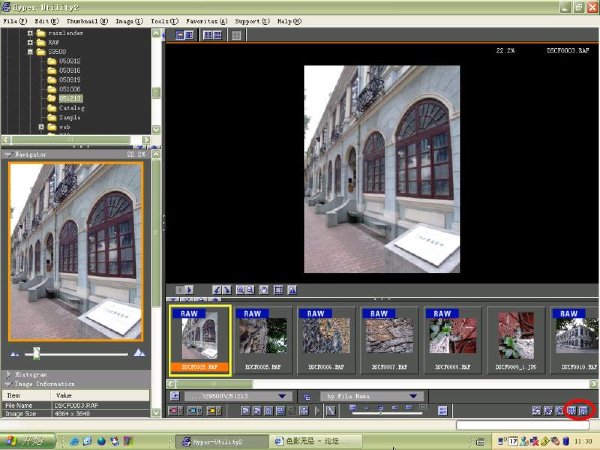This screenshot has width=600, height=450.
Task: Select the DSCF0008.RAF thumbnail
Action: 453,340
